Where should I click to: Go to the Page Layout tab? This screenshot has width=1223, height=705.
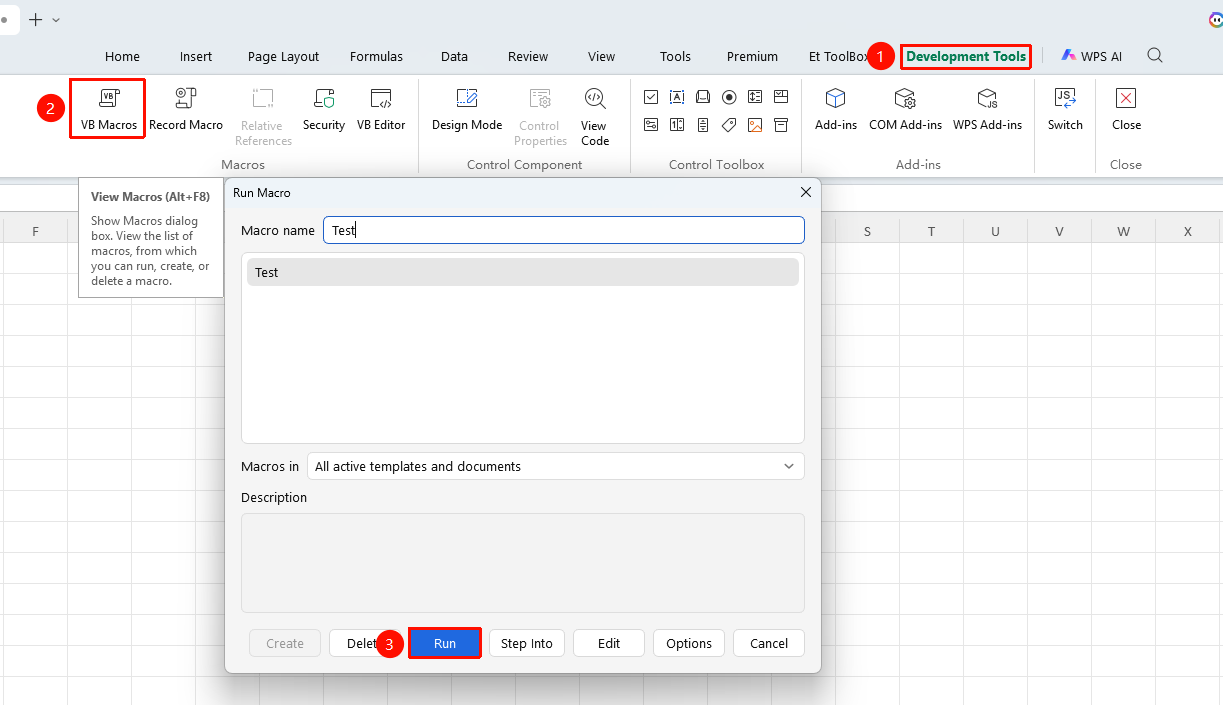283,57
